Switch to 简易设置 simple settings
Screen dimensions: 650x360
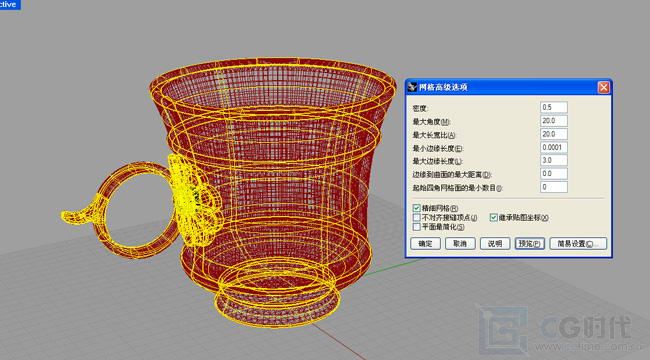click(578, 243)
